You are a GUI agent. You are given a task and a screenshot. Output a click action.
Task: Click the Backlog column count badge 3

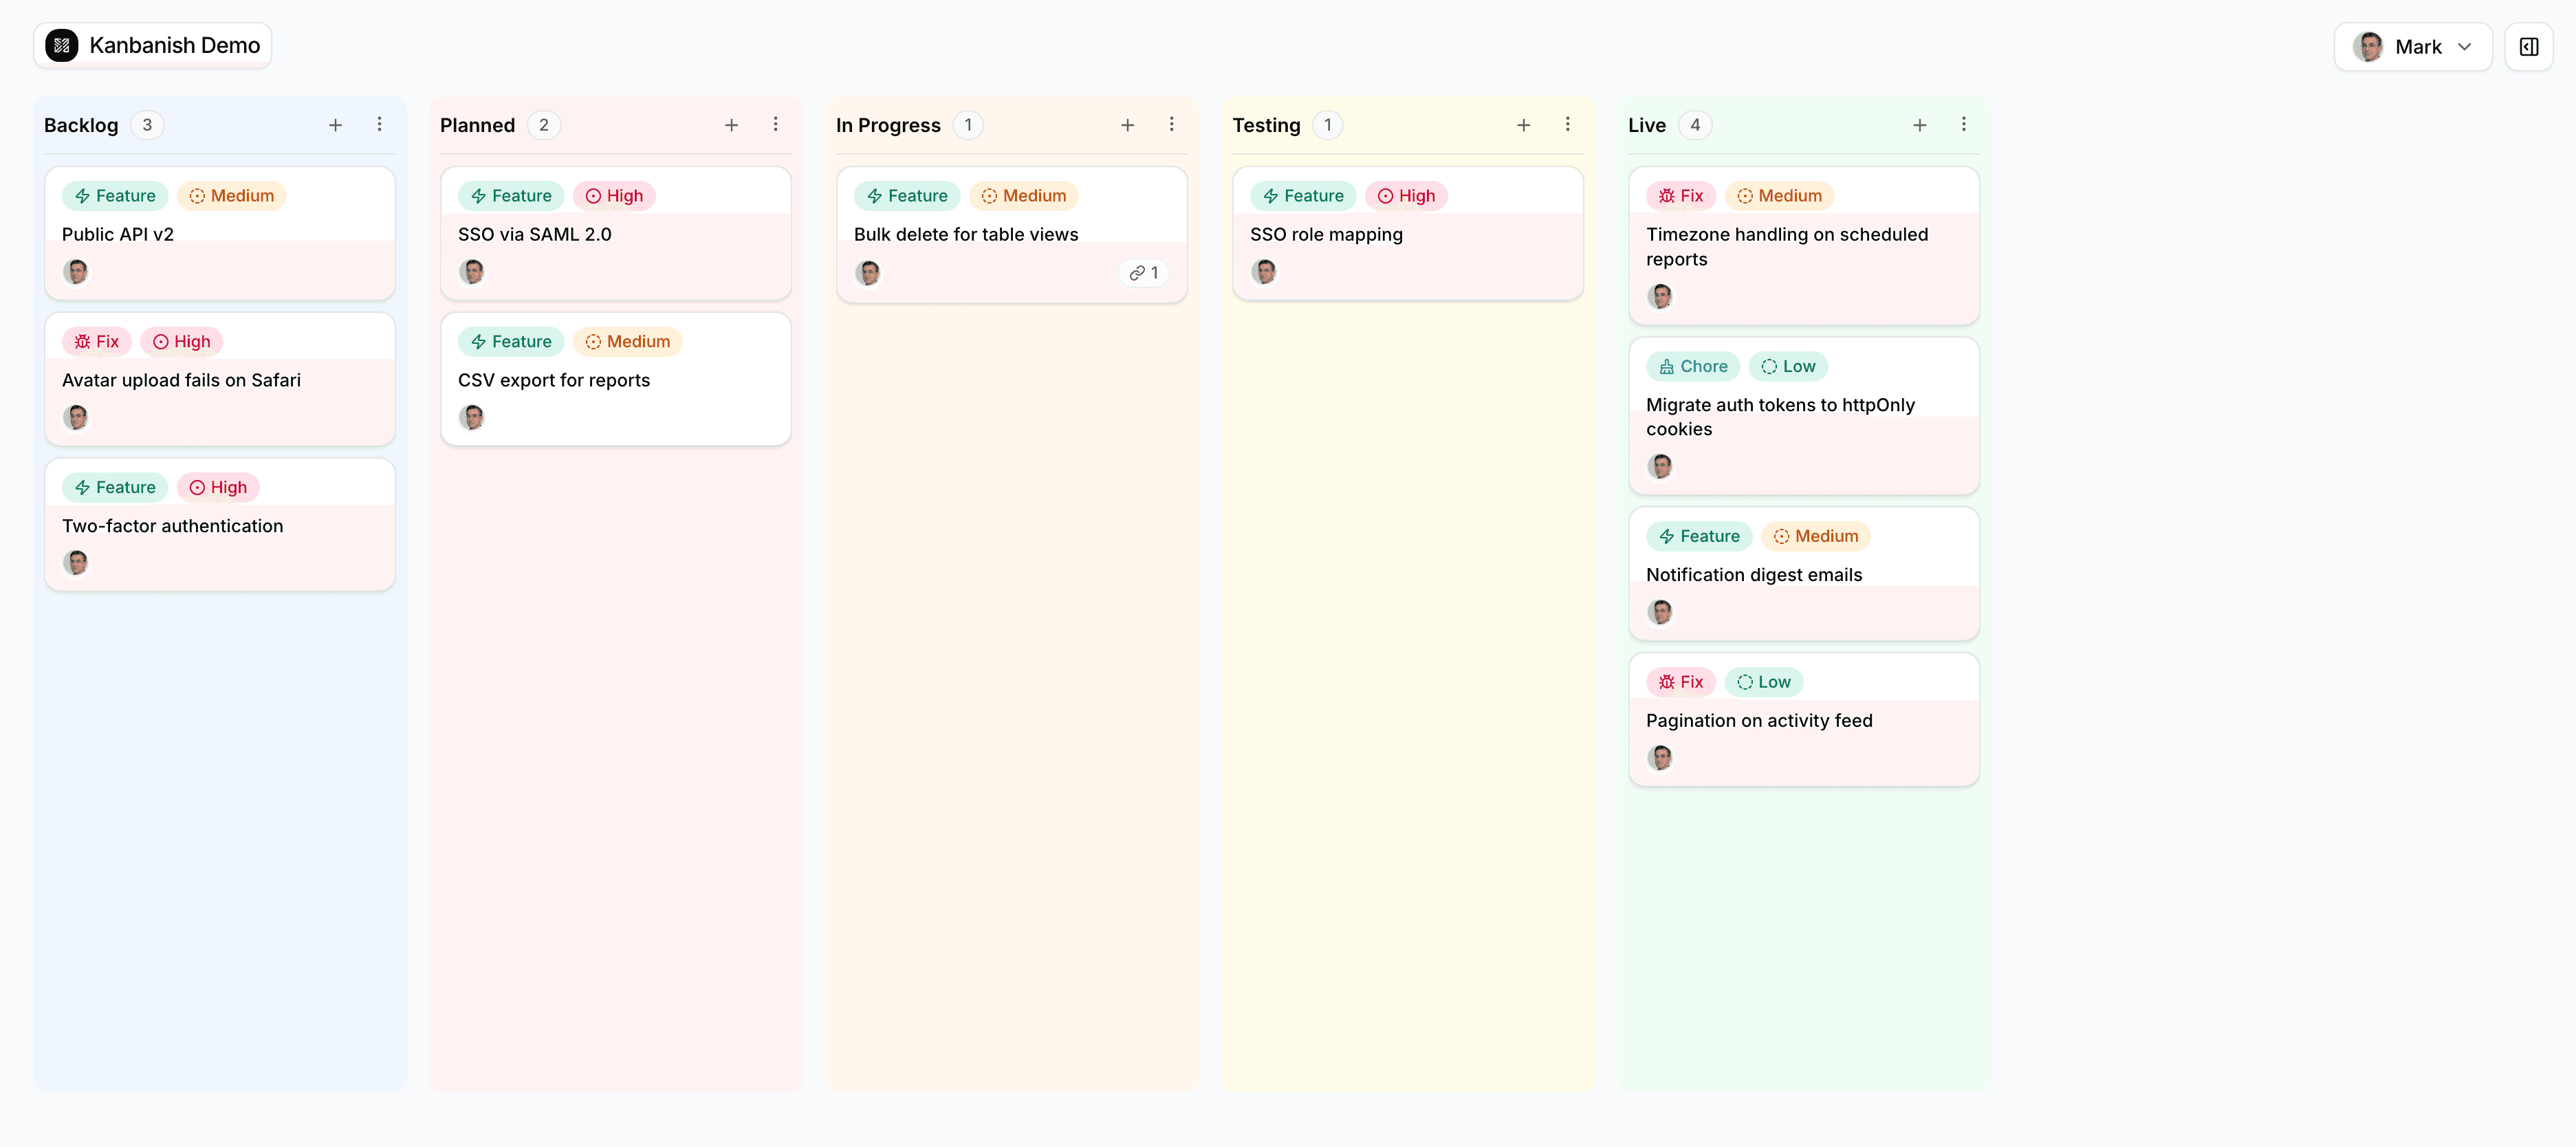147,125
